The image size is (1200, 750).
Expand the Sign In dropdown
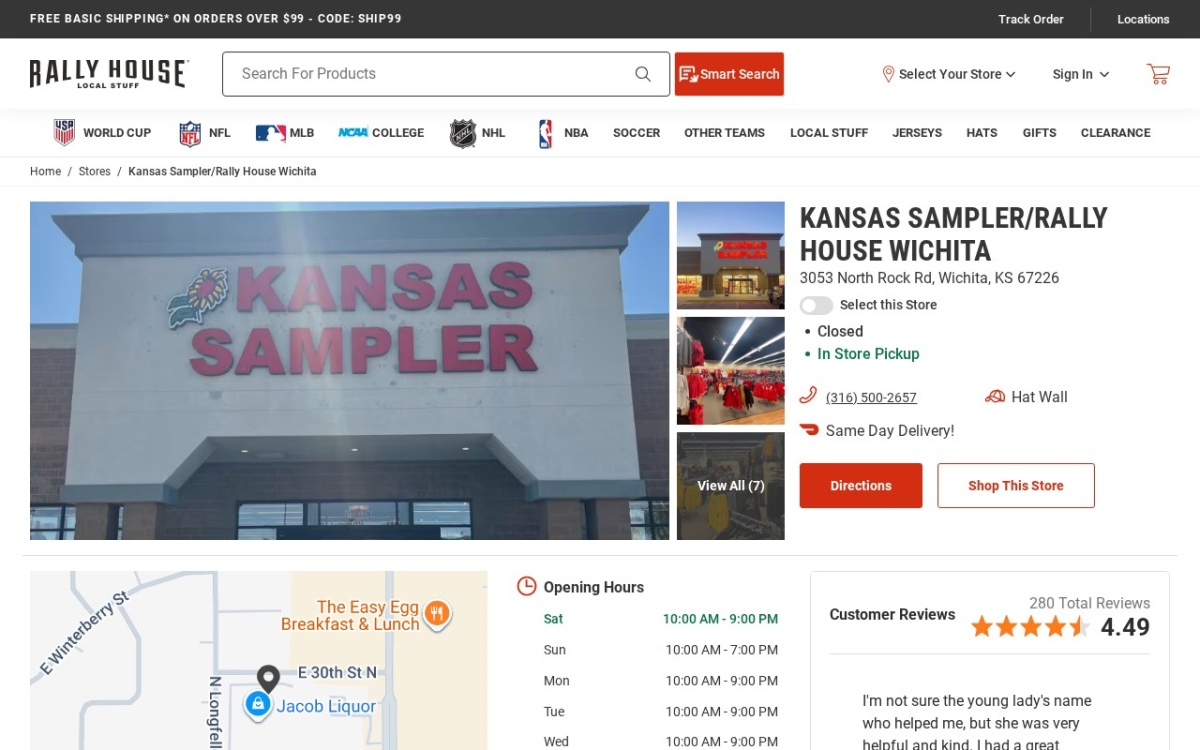click(x=1080, y=74)
